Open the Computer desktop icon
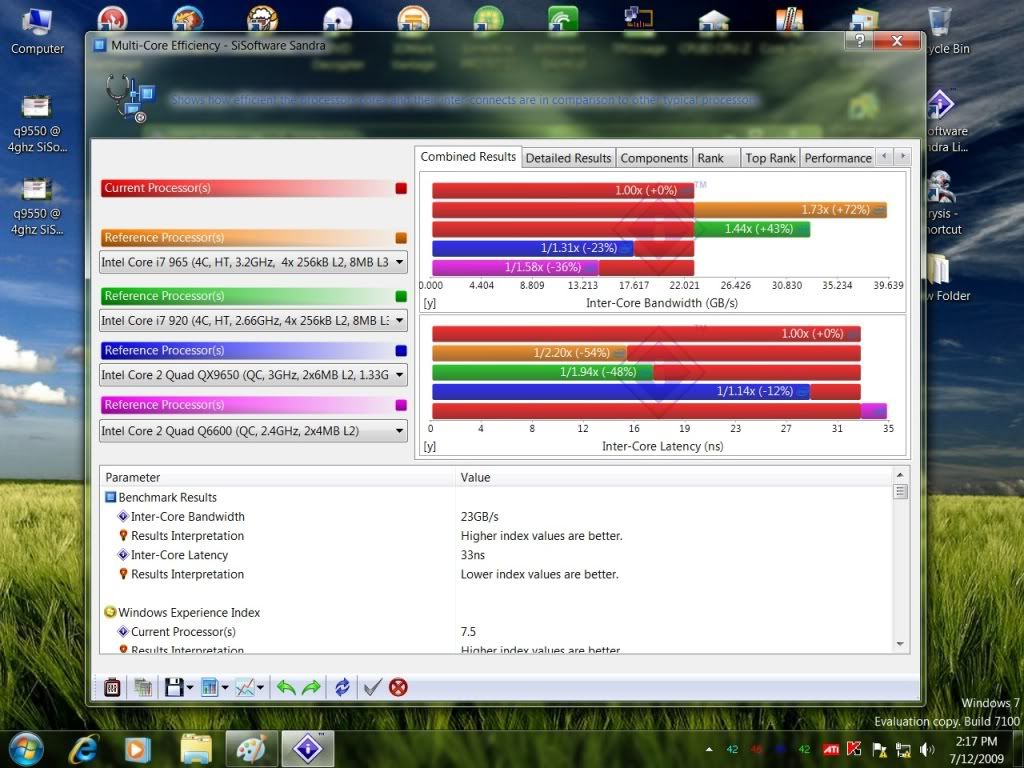The image size is (1024, 768). [37, 31]
